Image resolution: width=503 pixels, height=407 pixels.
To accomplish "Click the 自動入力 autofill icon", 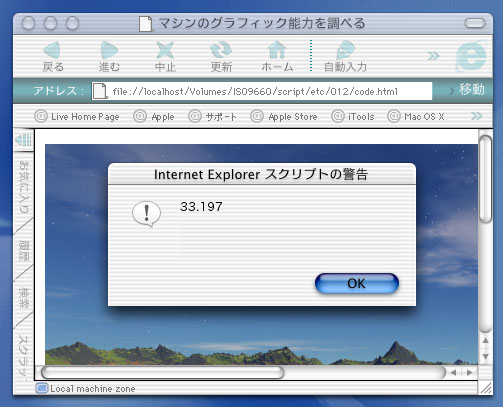I will coord(345,50).
